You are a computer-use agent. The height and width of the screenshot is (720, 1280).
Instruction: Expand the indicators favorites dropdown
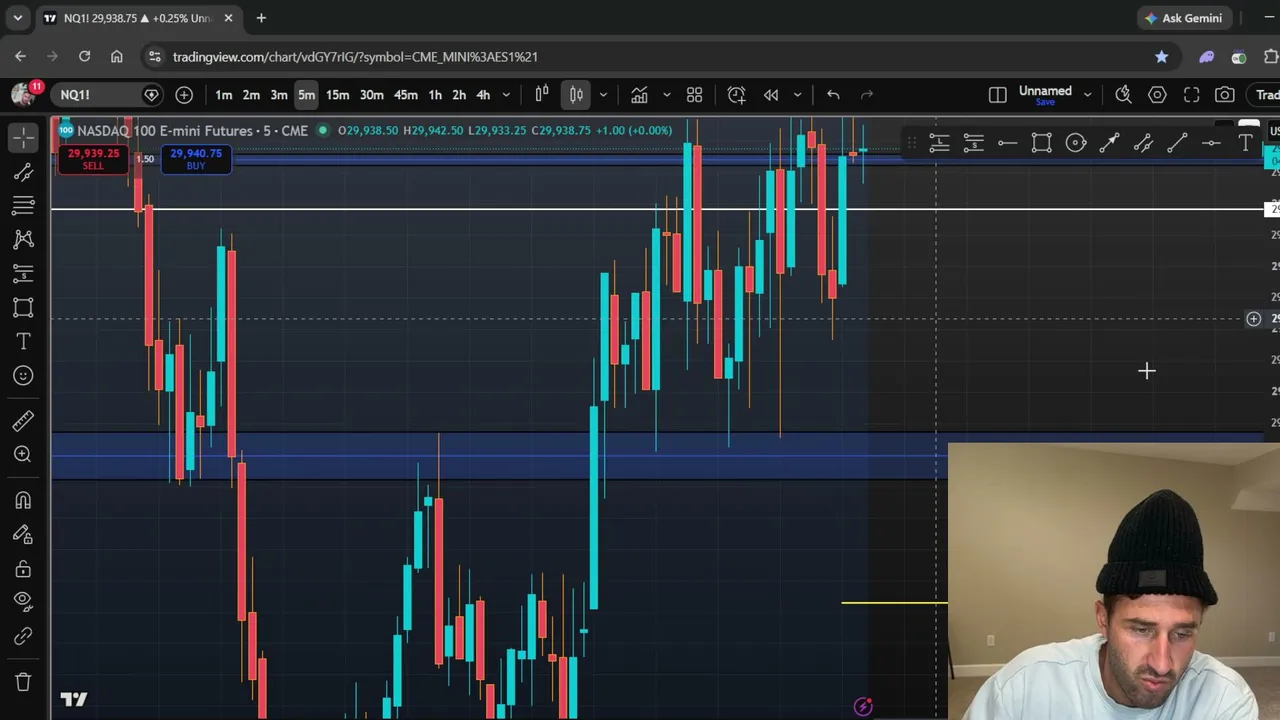pyautogui.click(x=666, y=95)
